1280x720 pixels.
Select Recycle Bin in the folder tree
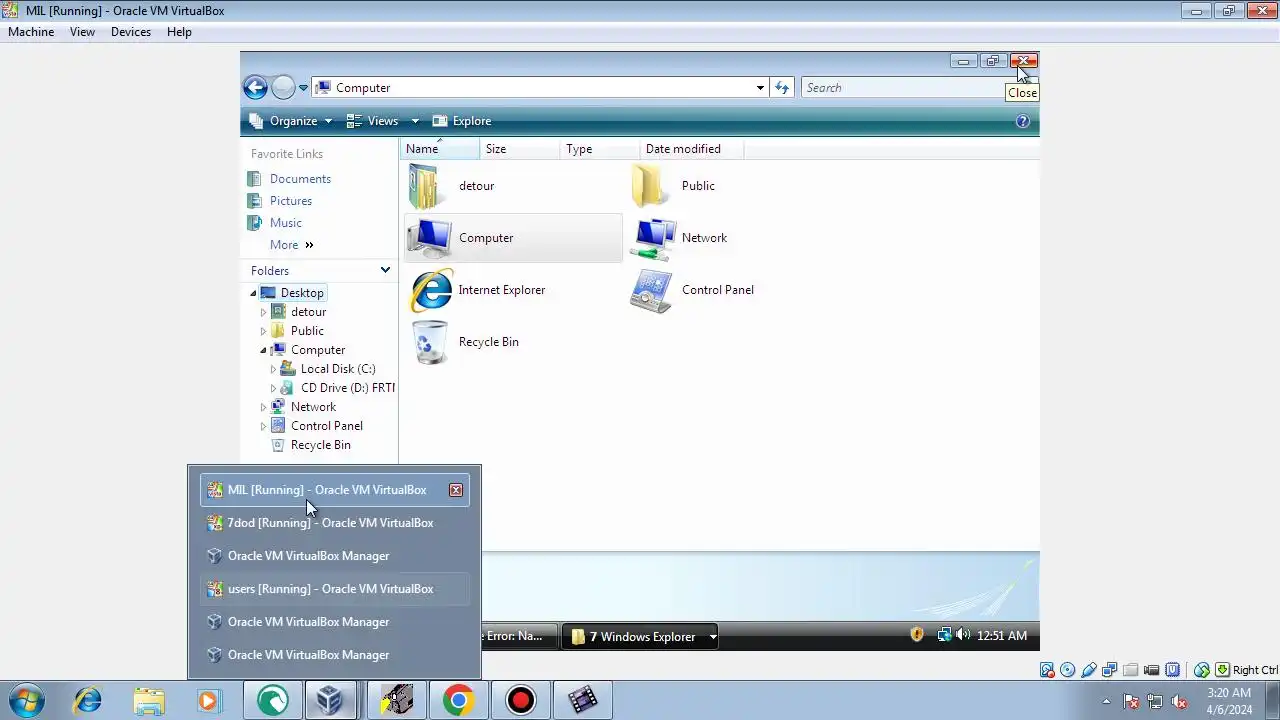[x=320, y=445]
